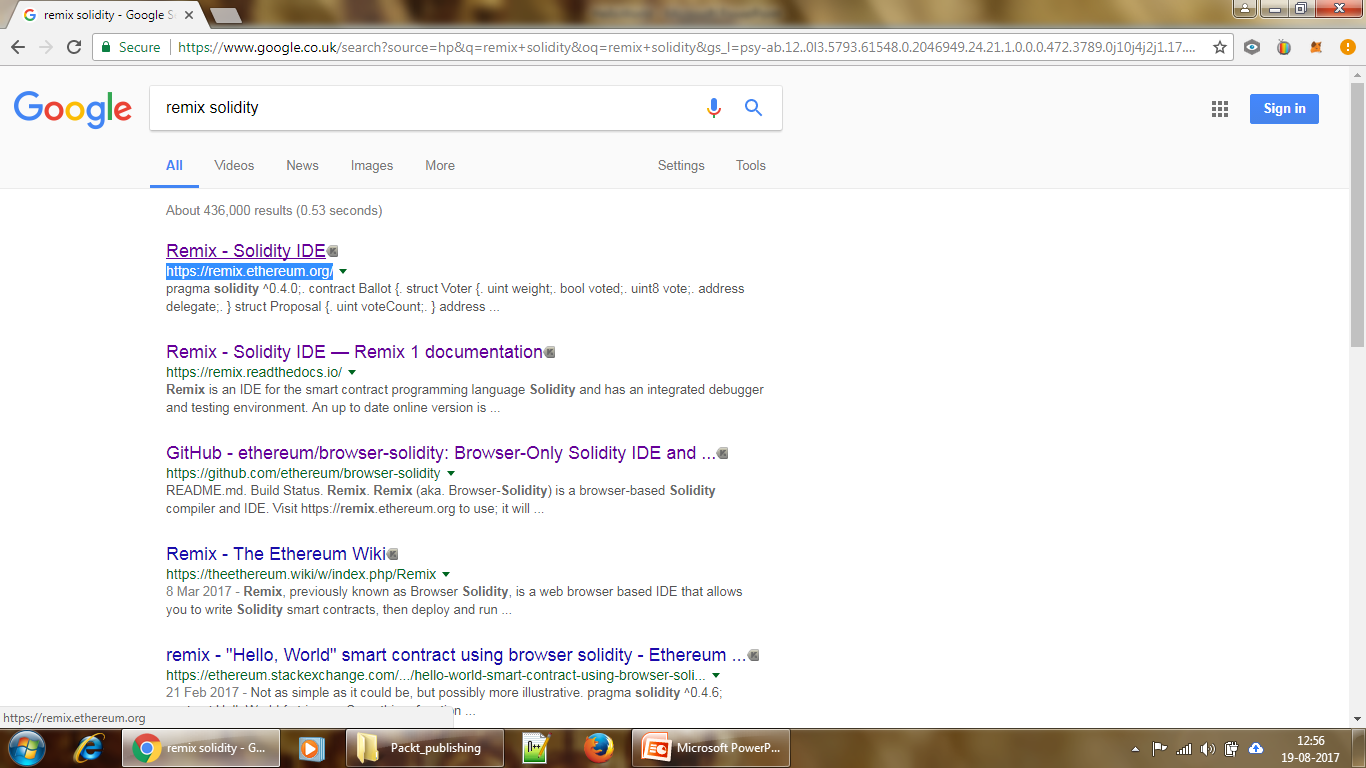1366x768 pixels.
Task: Open the Remix - The Ethereum Wiki result
Action: pos(276,554)
